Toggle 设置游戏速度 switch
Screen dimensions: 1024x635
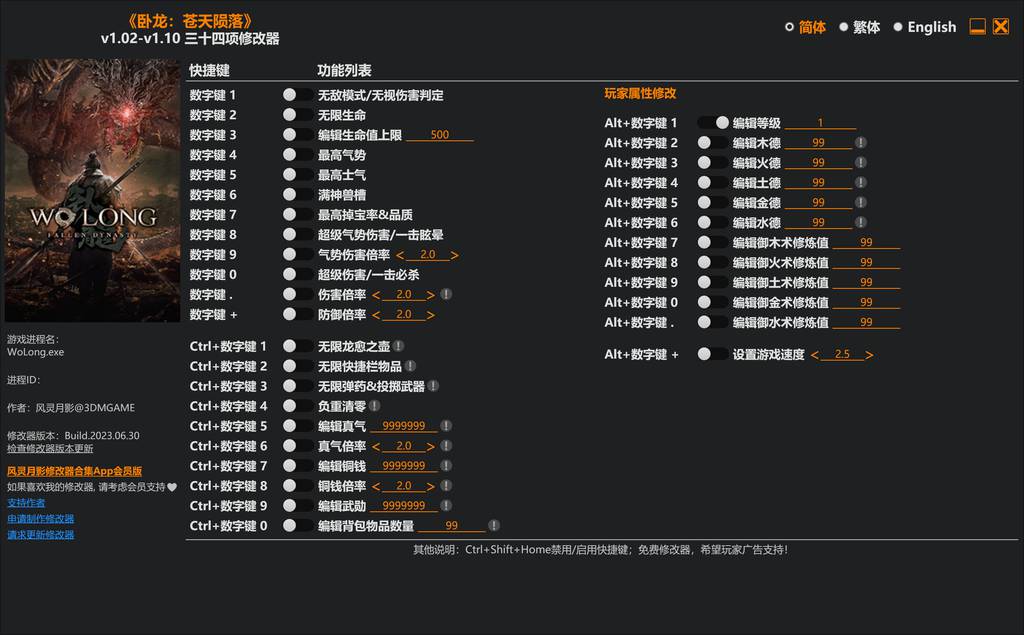(712, 354)
